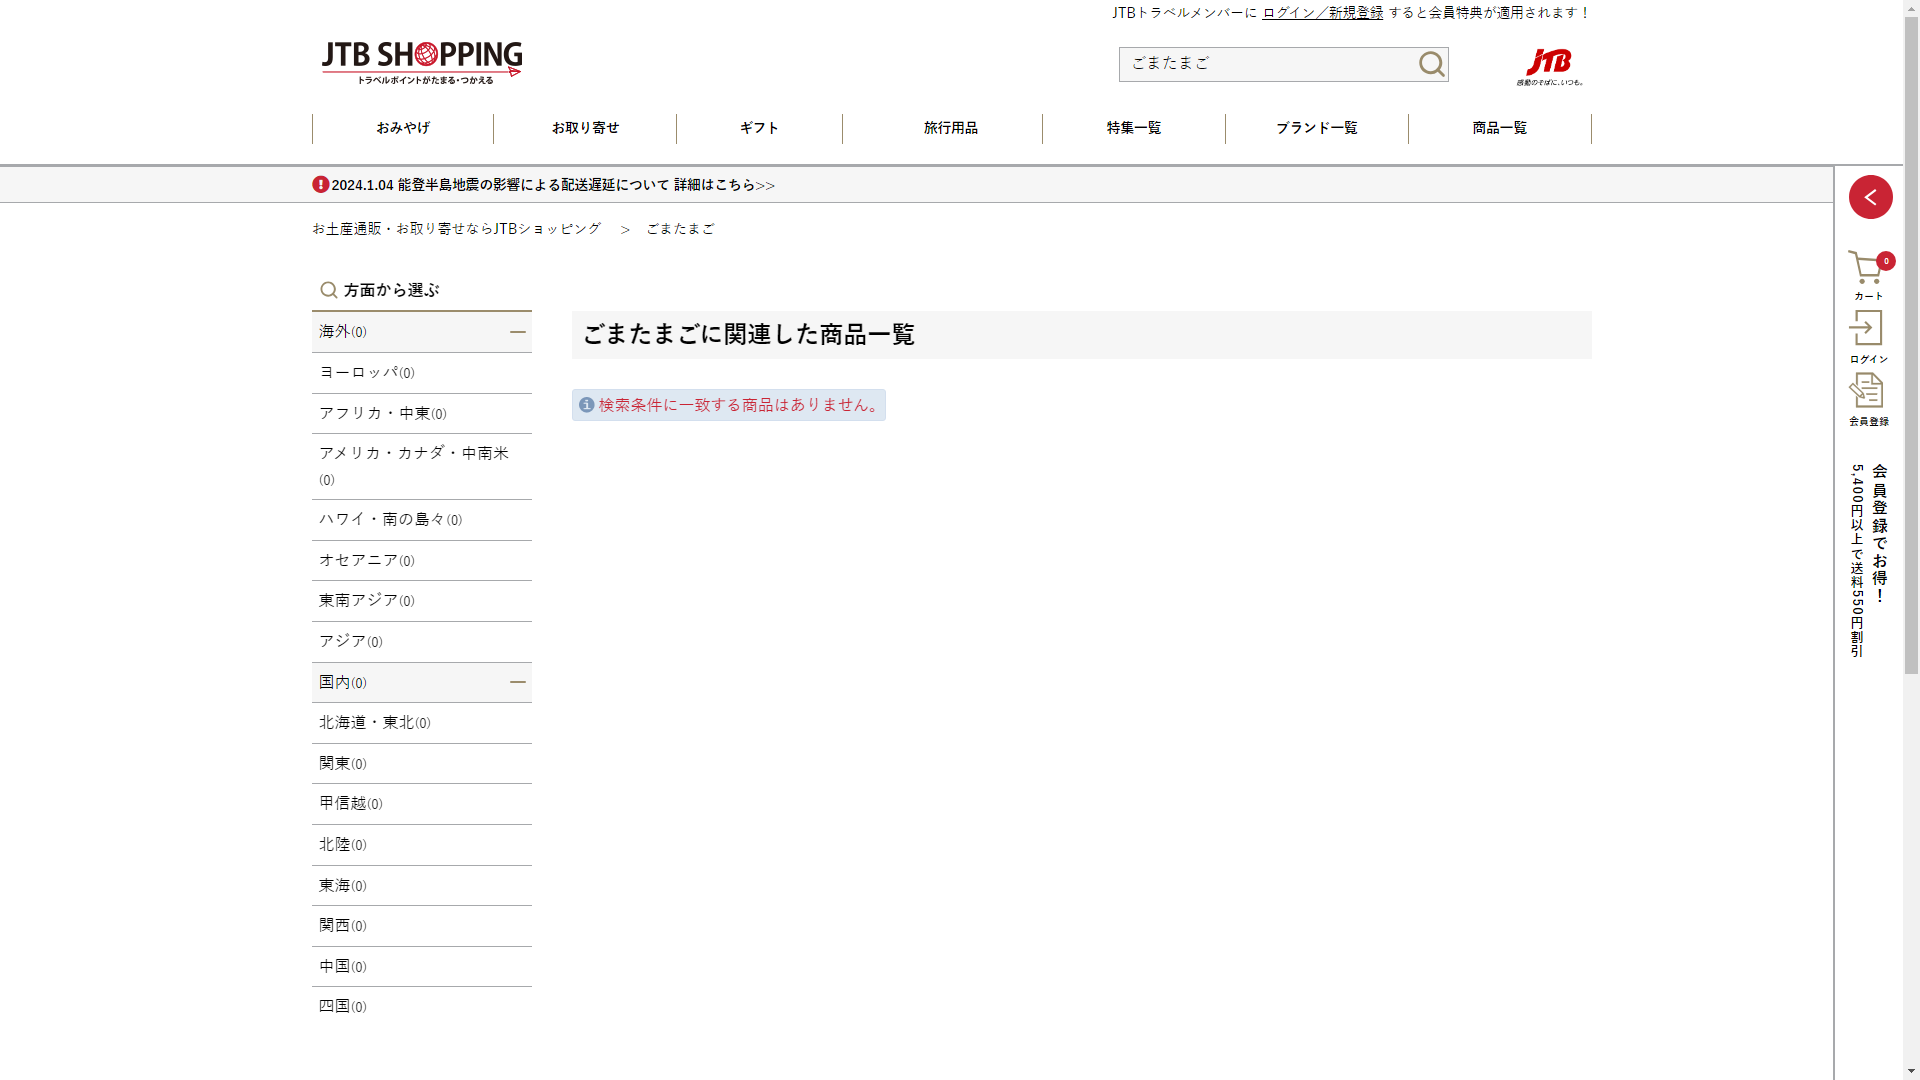
Task: Collapse the red sidebar arrow button
Action: point(1870,197)
